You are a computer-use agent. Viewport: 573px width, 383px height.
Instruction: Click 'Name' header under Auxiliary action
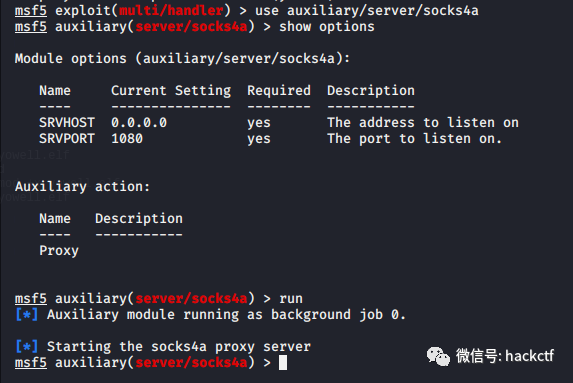coord(55,219)
